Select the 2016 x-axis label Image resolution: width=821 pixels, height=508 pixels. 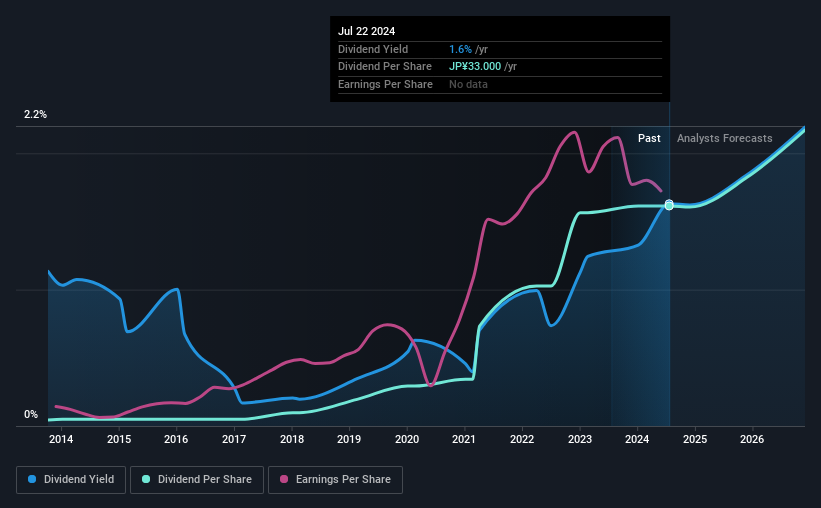[176, 439]
